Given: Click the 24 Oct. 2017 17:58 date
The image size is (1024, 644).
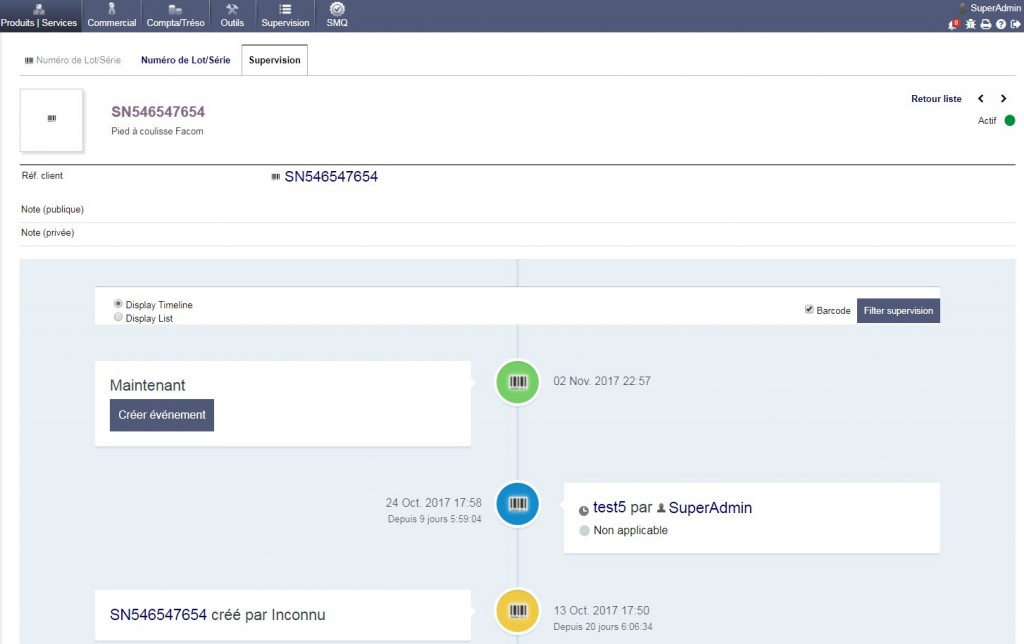Looking at the screenshot, I should coord(434,503).
